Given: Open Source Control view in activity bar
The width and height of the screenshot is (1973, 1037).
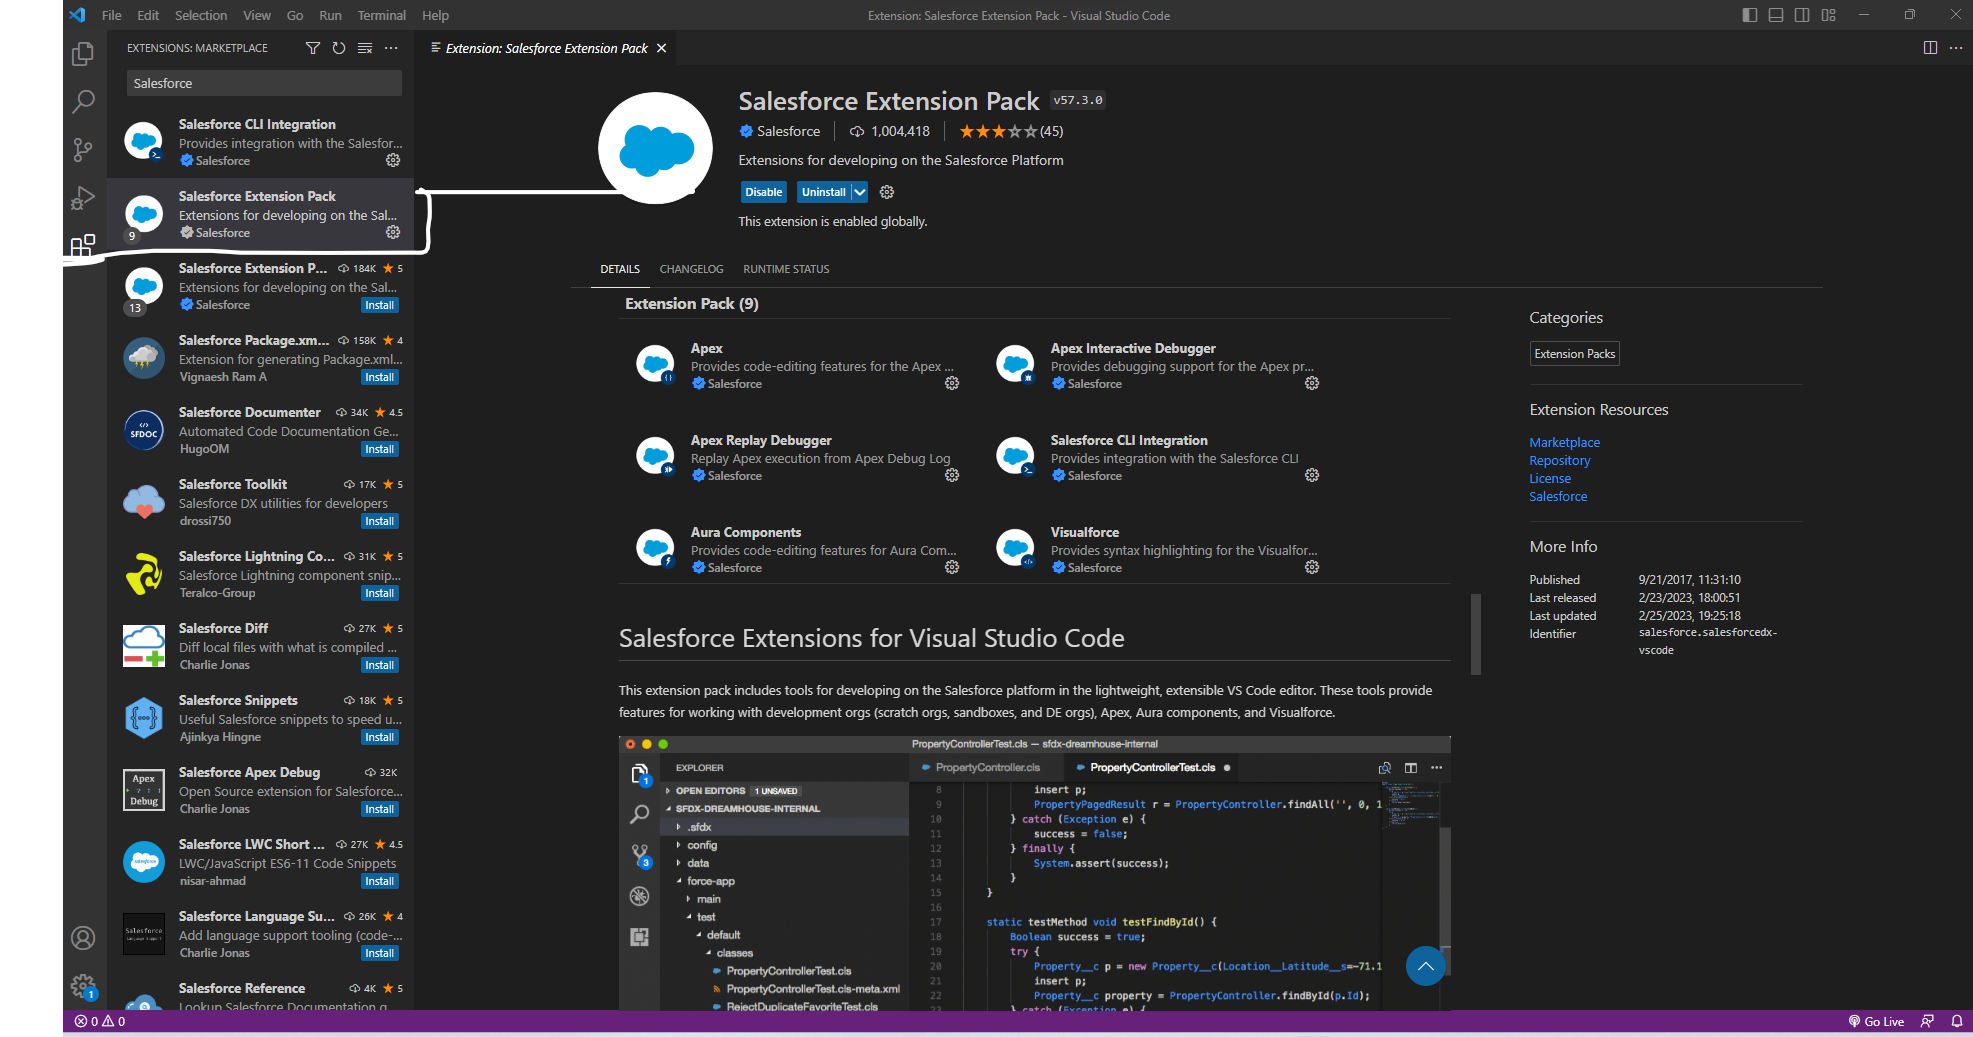Looking at the screenshot, I should tap(83, 150).
